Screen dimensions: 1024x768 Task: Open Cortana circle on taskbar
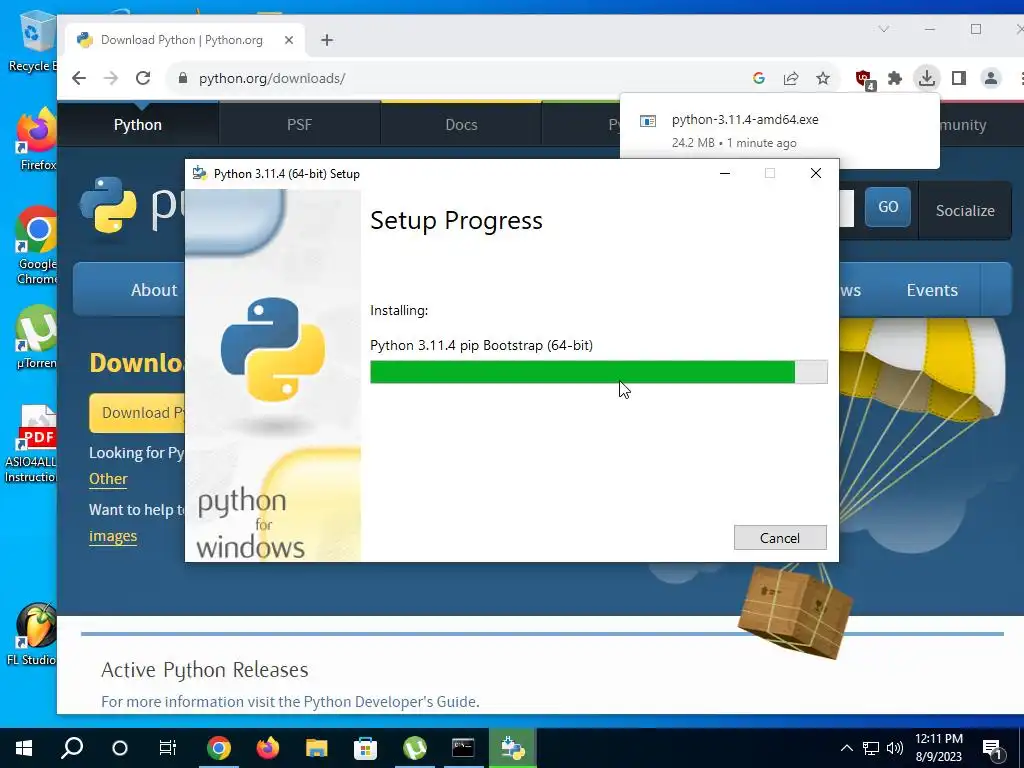(120, 748)
